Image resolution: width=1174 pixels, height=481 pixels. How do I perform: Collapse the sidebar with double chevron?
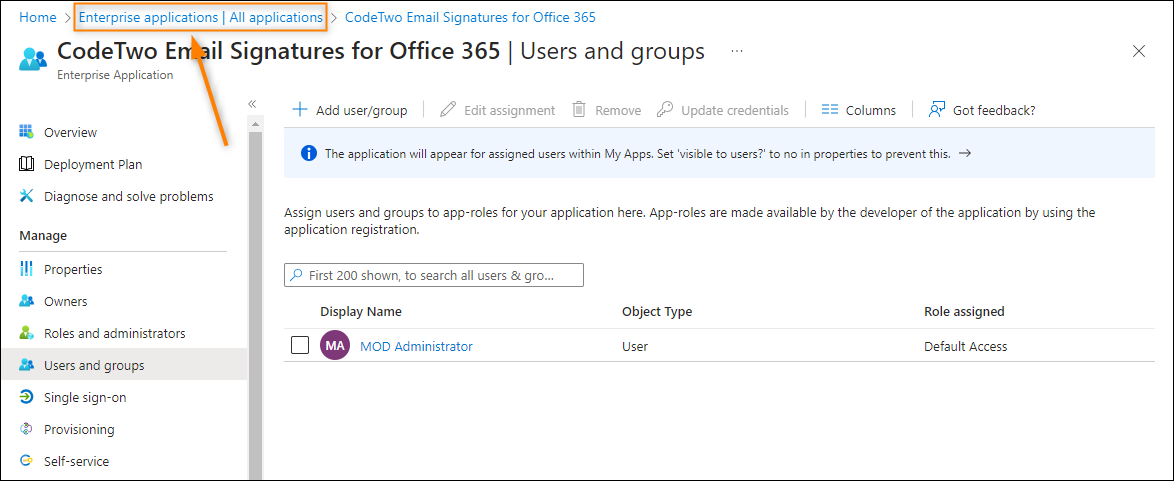(x=252, y=103)
